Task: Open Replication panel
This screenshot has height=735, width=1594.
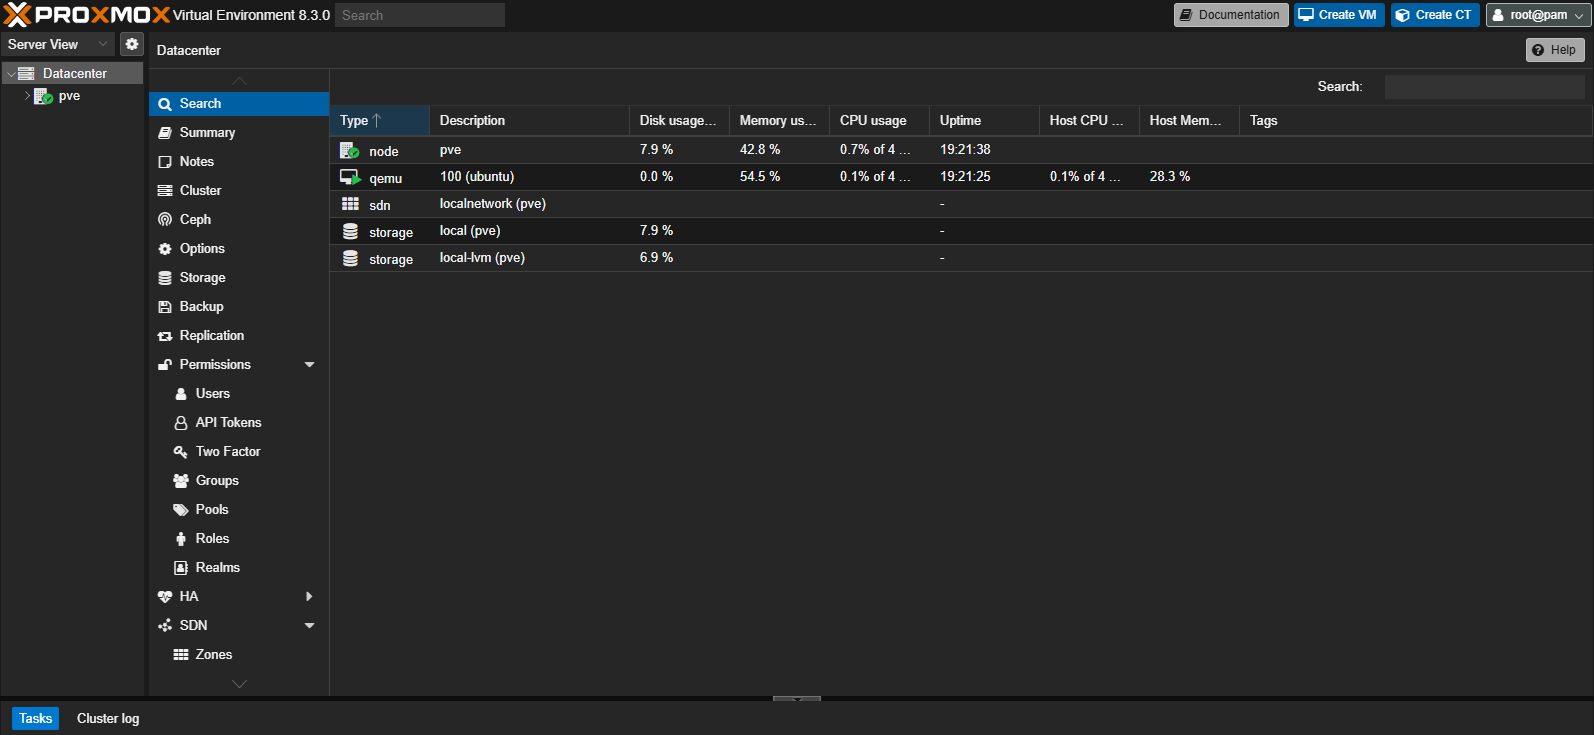Action: click(x=239, y=335)
